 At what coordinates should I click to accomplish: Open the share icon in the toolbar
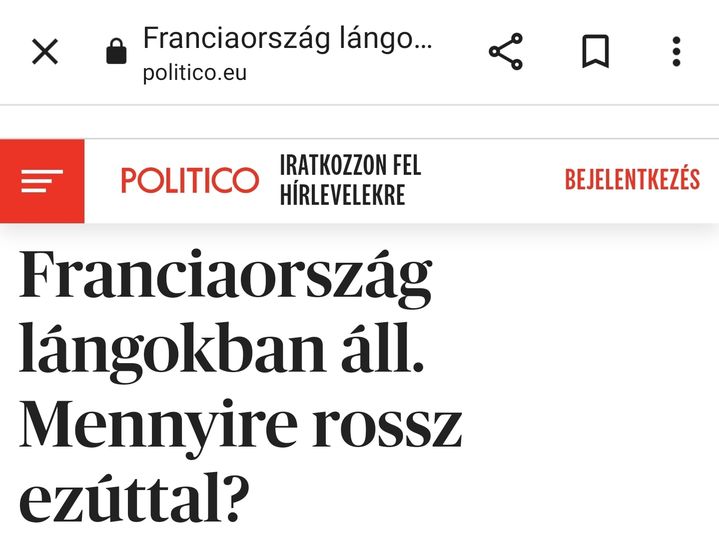pyautogui.click(x=506, y=52)
